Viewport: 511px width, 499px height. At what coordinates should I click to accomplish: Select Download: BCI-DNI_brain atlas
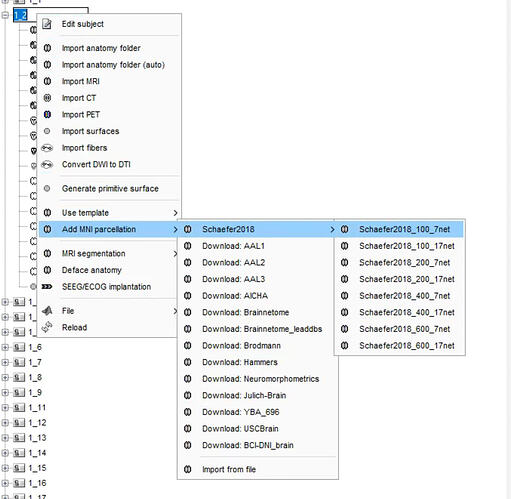coord(258,445)
